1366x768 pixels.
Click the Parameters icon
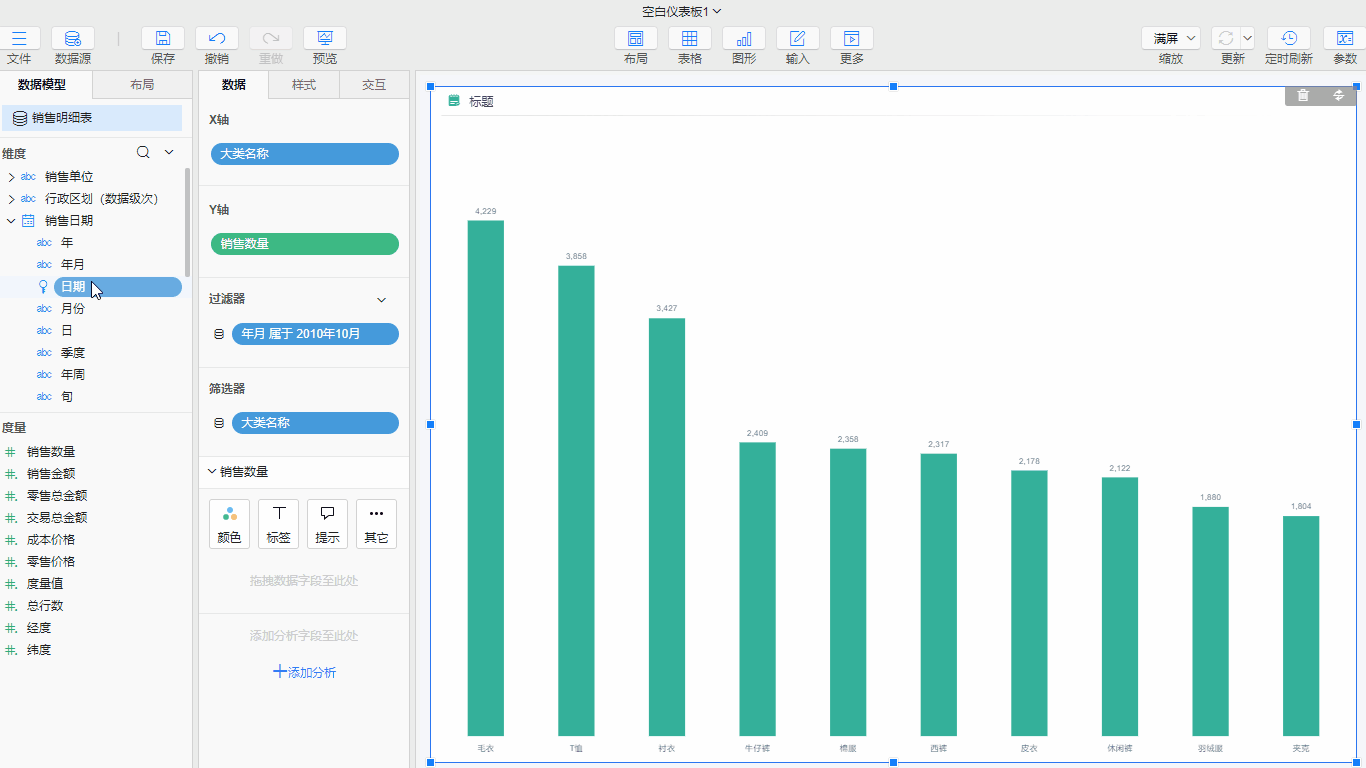click(1345, 39)
